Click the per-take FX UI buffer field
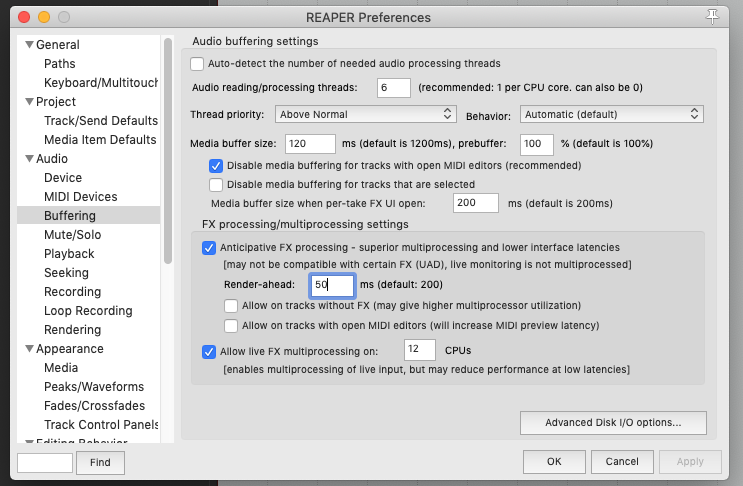Screen dimensions: 743x486 (x=476, y=203)
